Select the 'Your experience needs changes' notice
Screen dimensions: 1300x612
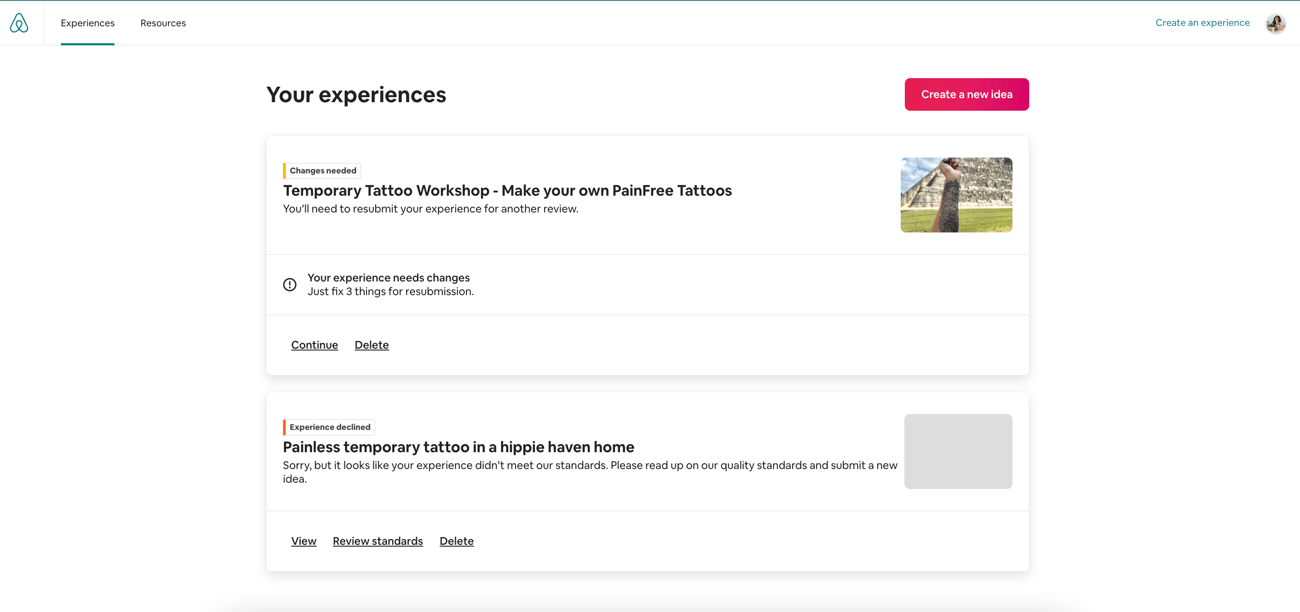tap(388, 278)
